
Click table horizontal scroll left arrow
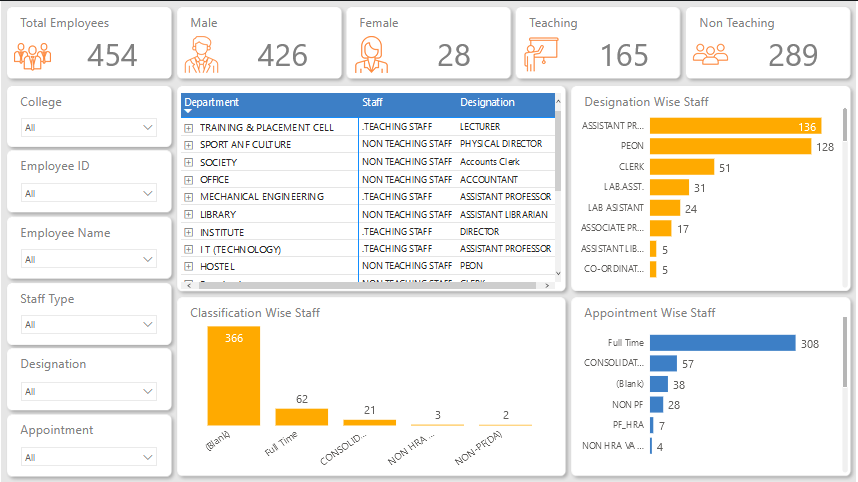189,285
